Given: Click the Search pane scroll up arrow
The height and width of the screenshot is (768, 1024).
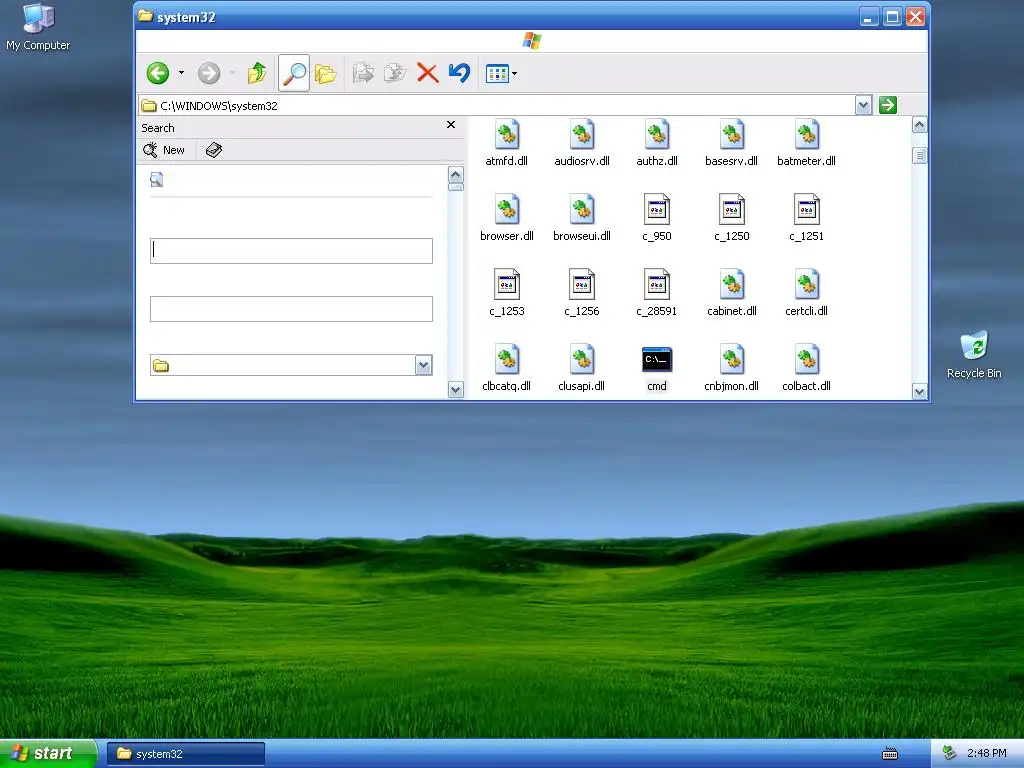Looking at the screenshot, I should click(x=456, y=174).
